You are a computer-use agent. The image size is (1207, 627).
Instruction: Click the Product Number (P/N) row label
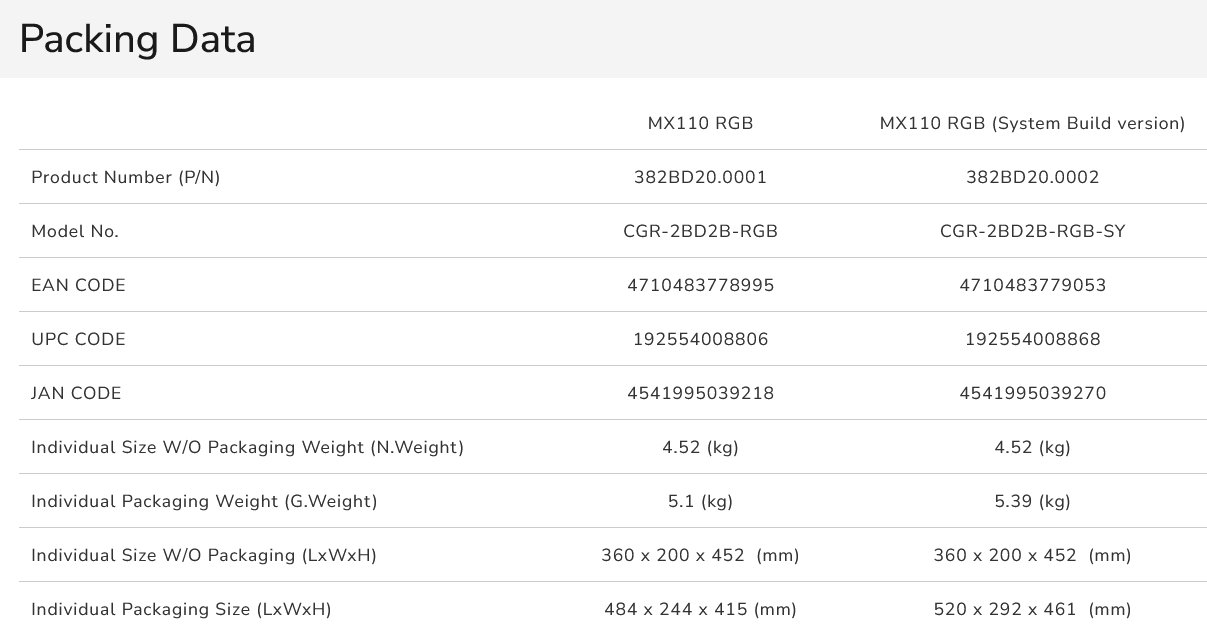(126, 178)
